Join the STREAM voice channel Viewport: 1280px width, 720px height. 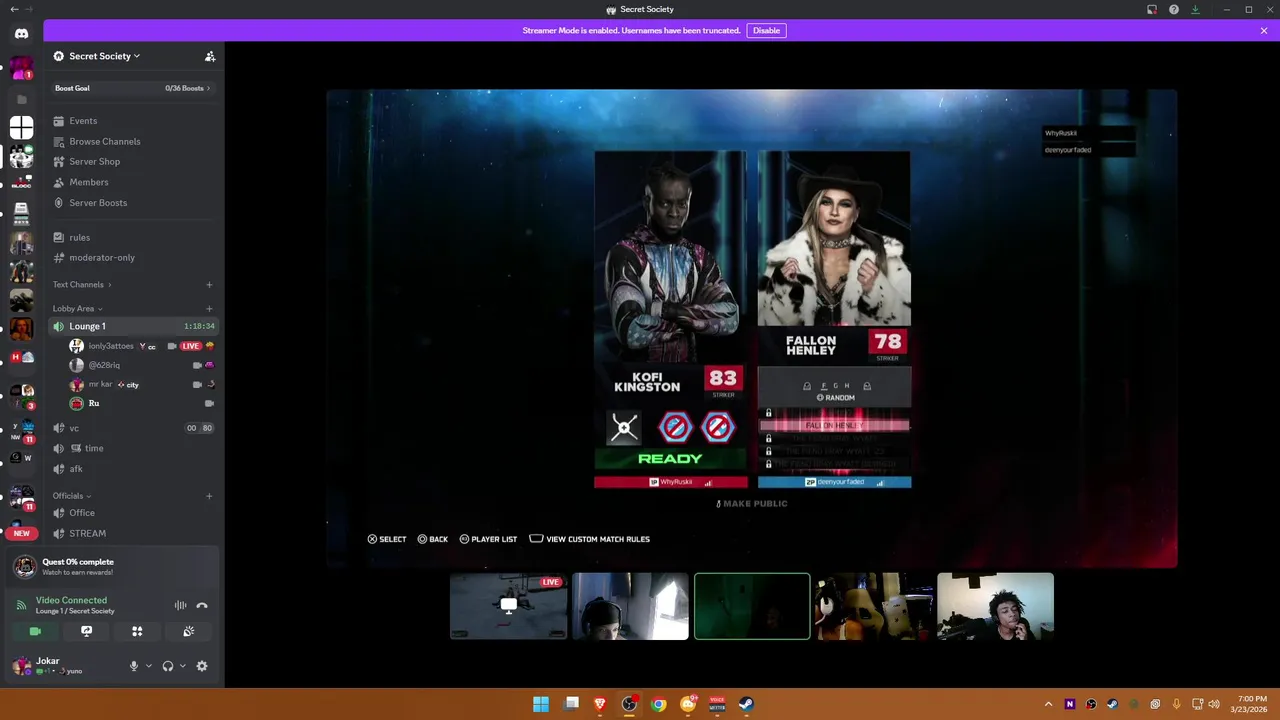(x=134, y=534)
